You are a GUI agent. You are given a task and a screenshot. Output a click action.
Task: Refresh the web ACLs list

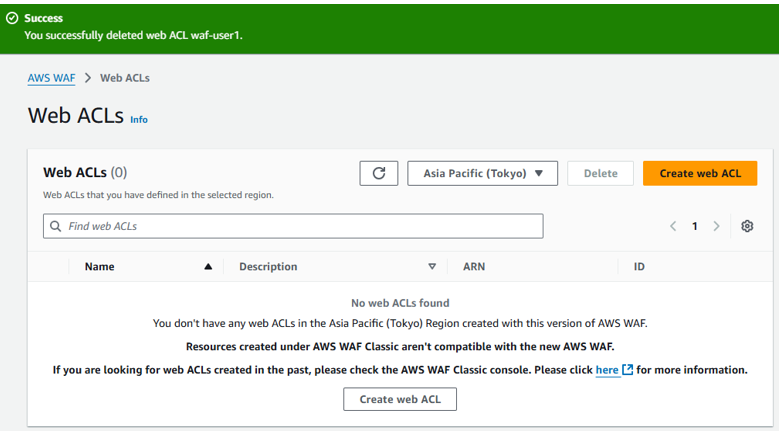[x=379, y=173]
